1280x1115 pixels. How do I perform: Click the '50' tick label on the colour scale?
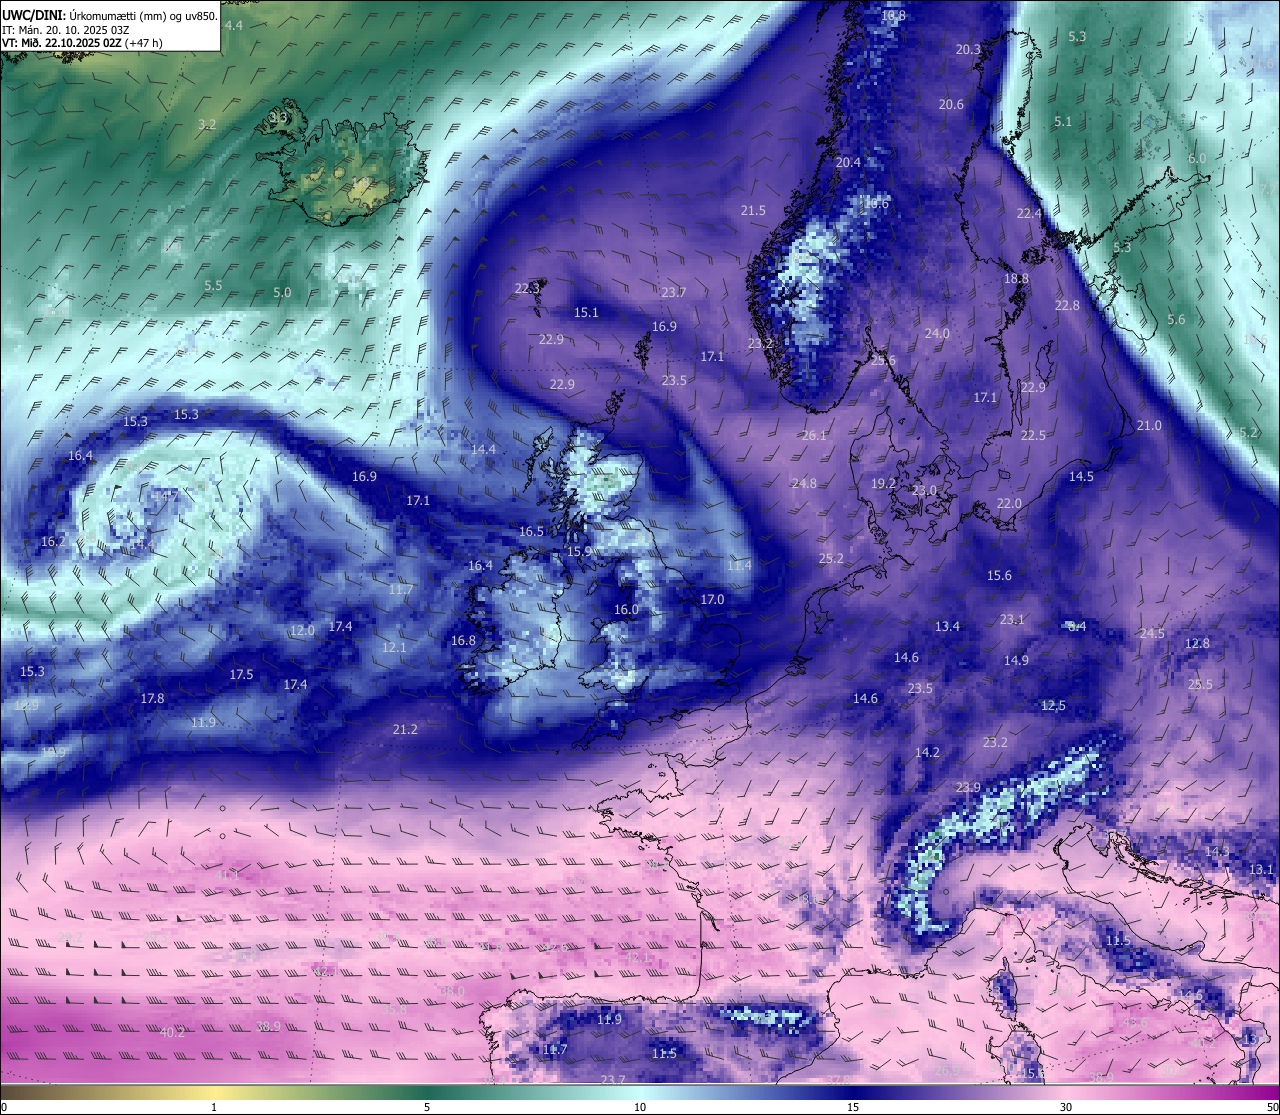1271,1107
